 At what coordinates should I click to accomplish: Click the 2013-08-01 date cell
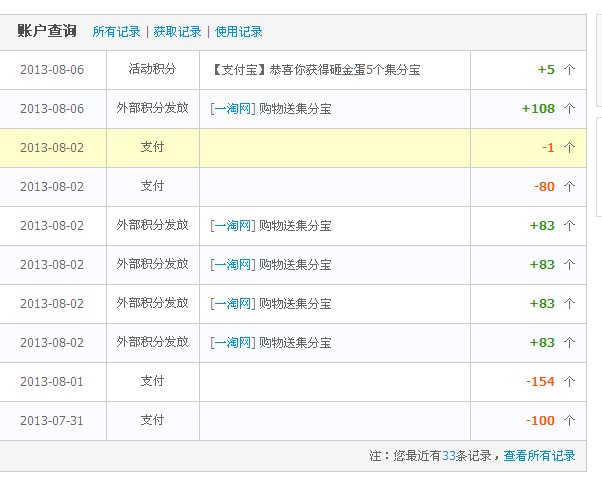[x=52, y=382]
